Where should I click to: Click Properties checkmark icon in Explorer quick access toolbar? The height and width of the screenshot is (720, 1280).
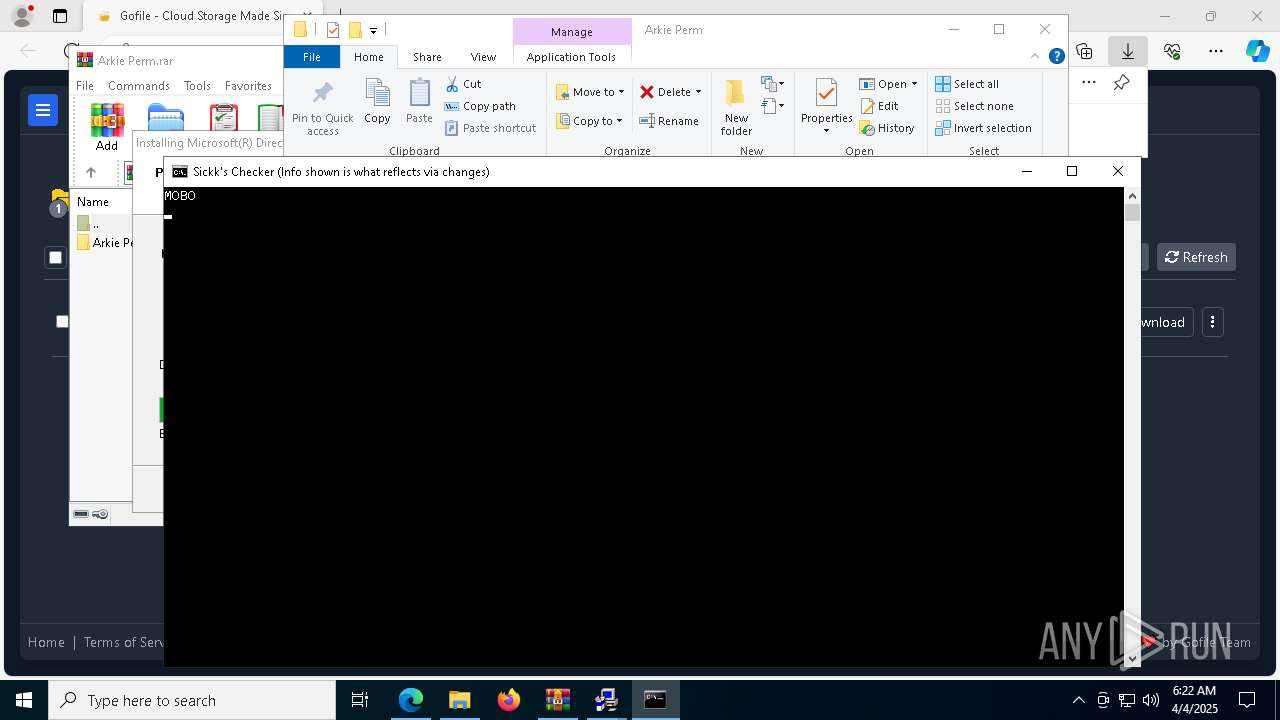333,30
